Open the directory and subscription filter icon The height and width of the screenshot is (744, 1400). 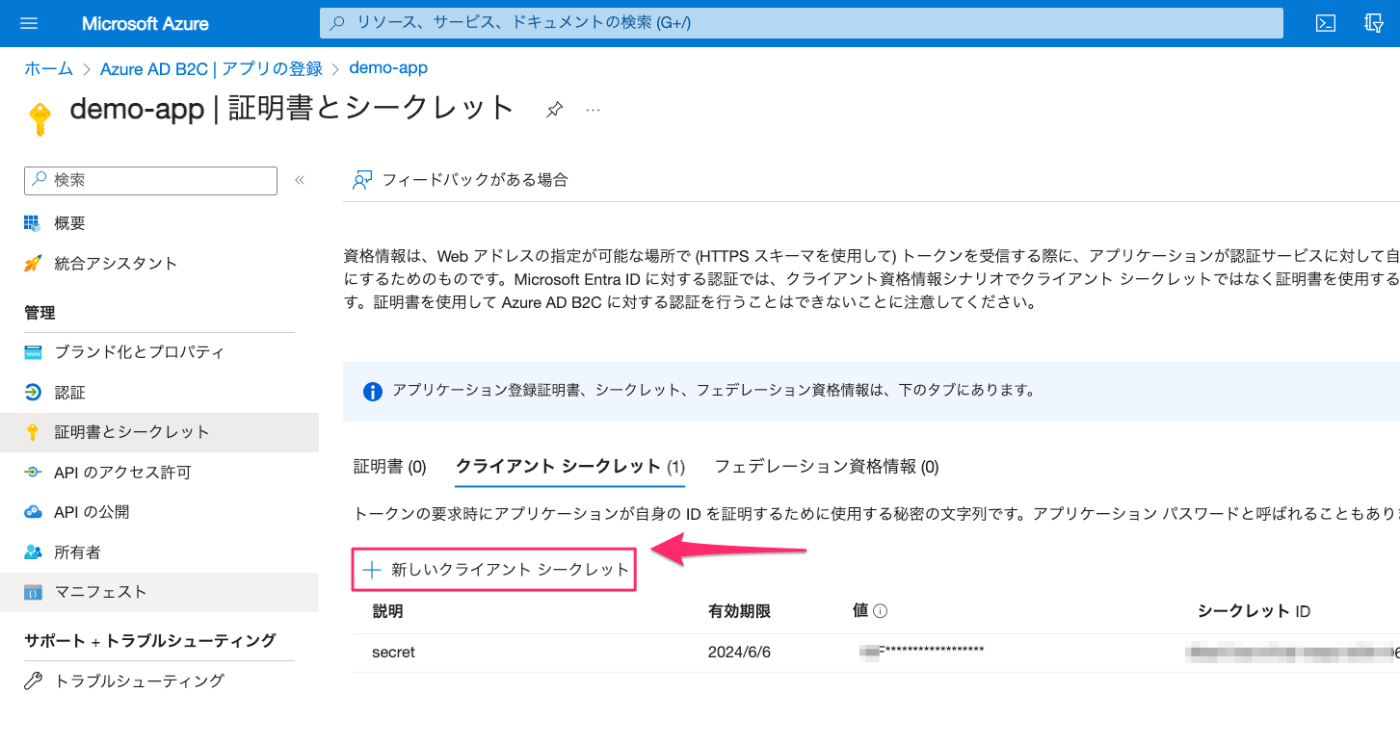(1373, 23)
